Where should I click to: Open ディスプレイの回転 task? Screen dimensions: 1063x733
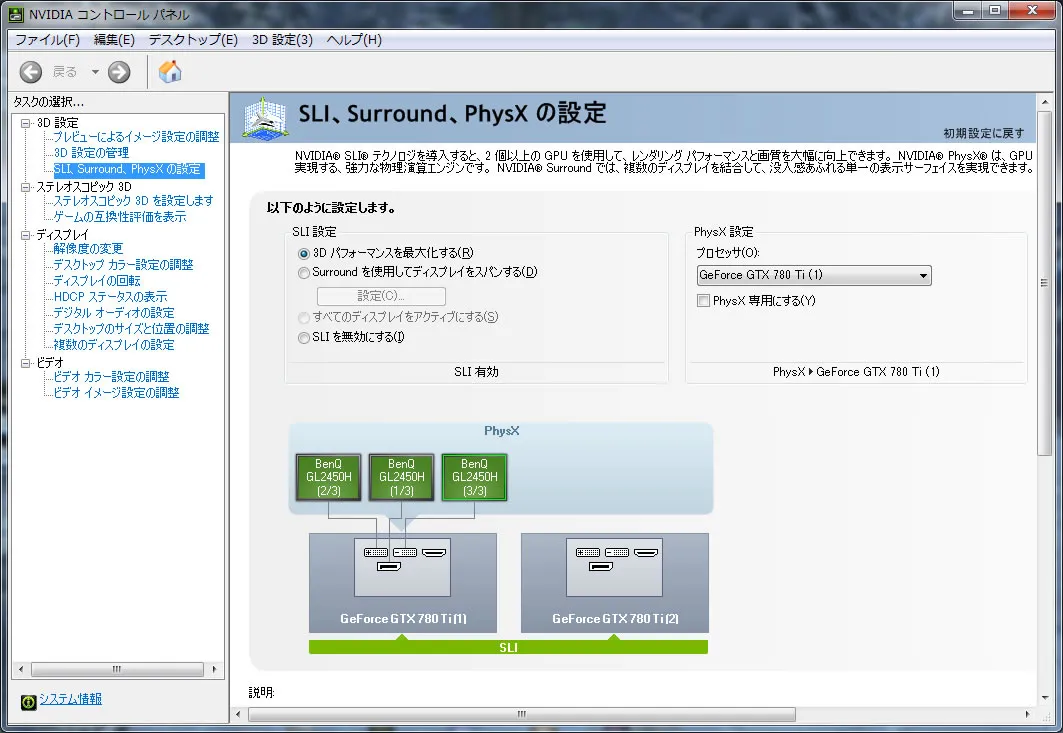click(97, 281)
